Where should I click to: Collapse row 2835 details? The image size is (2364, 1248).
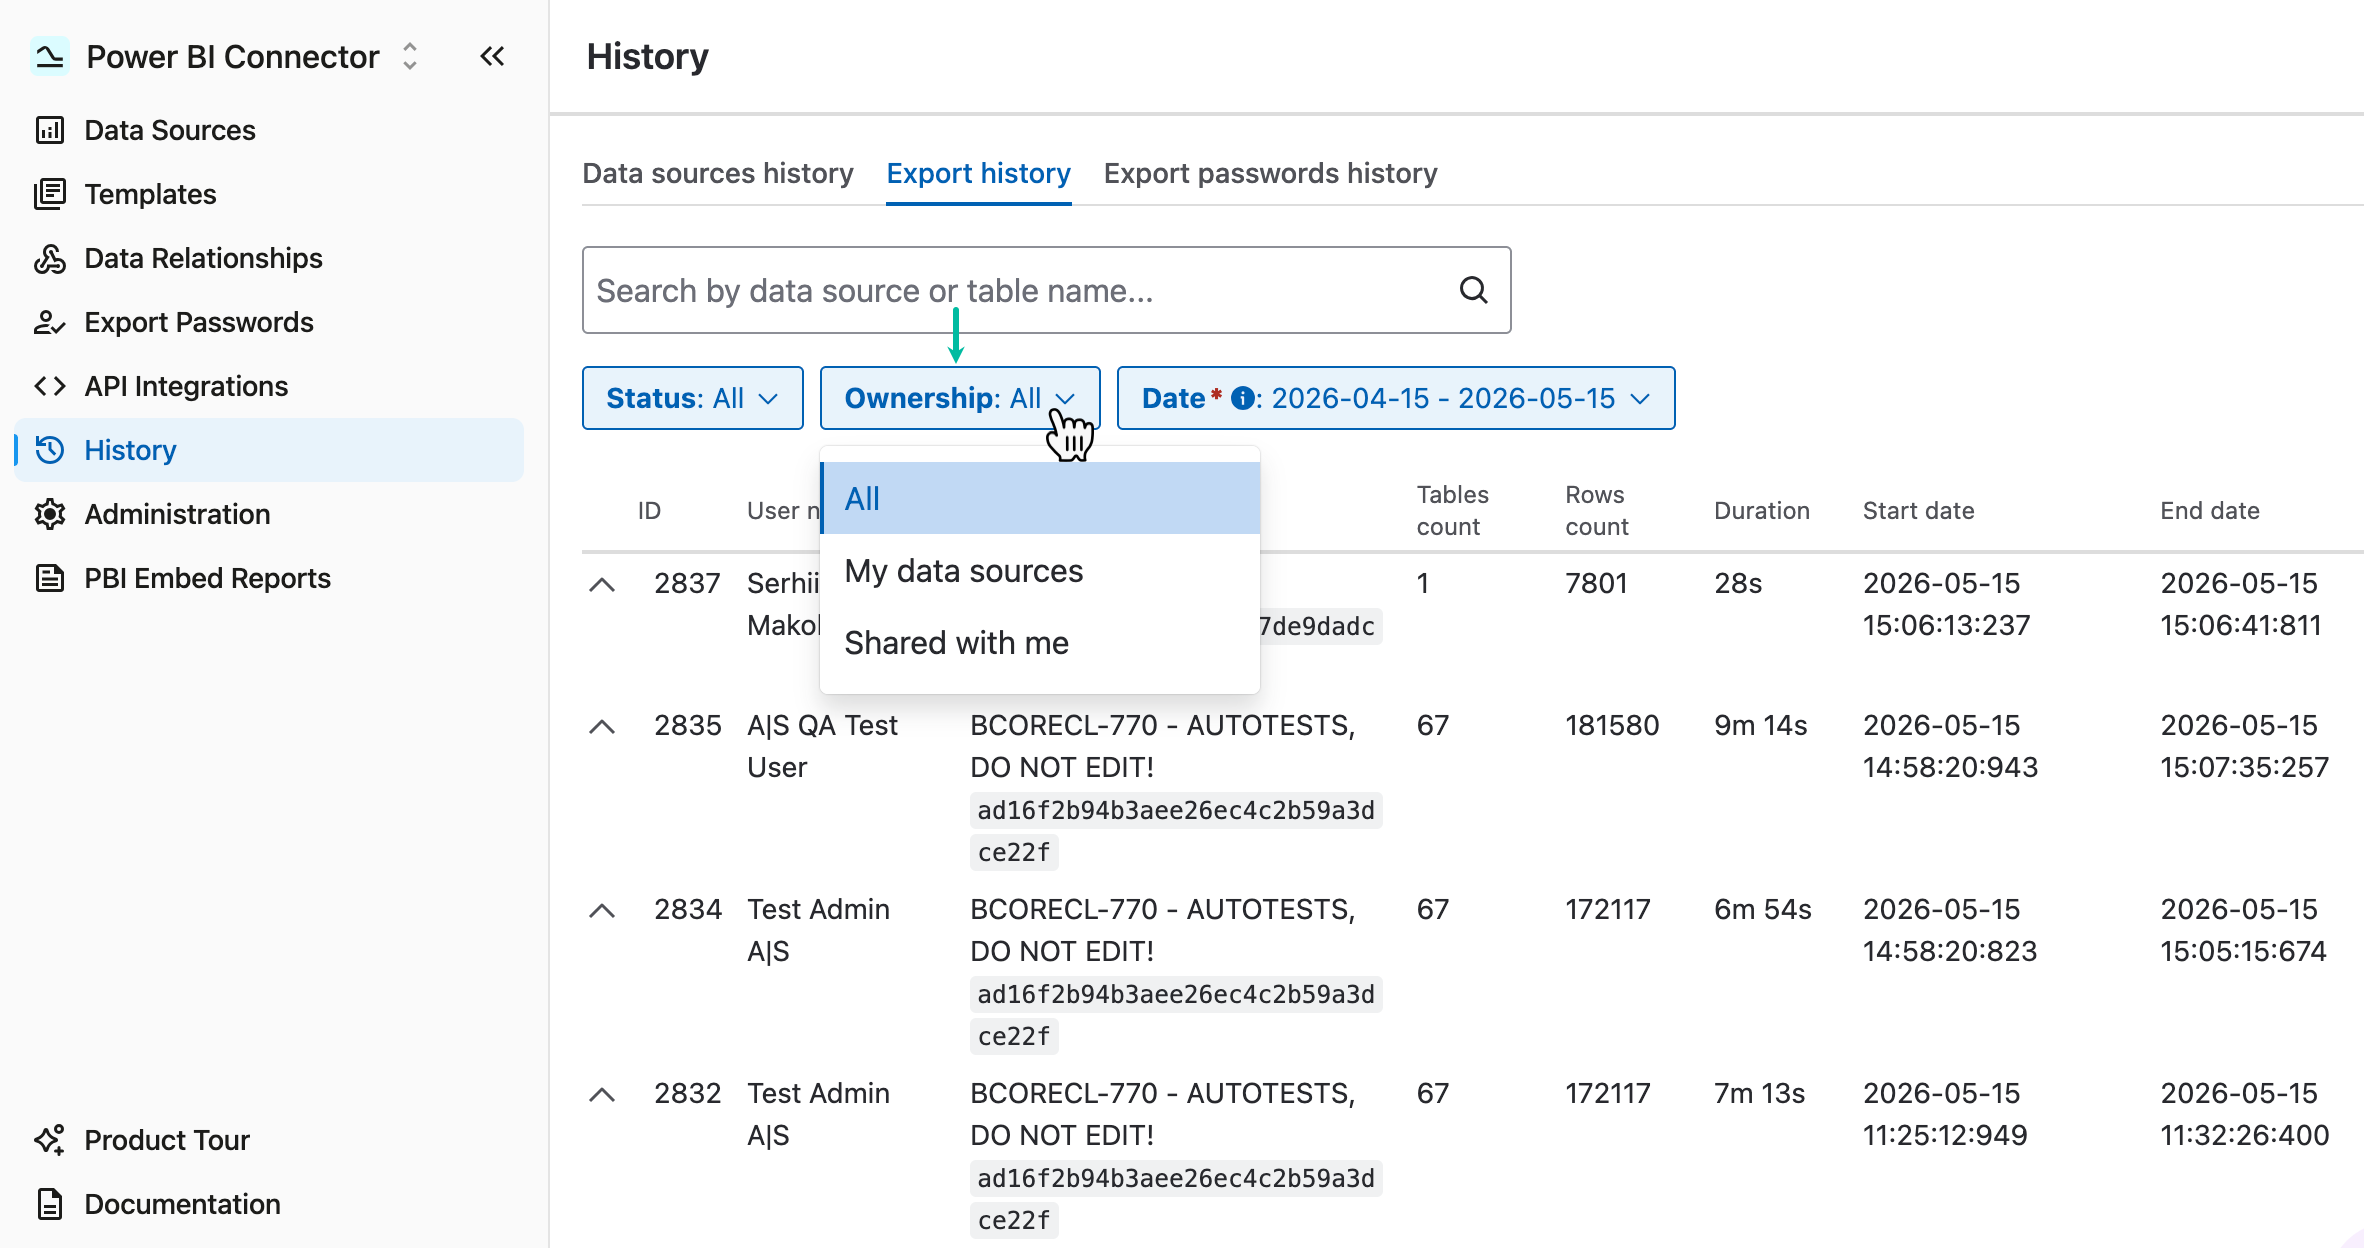click(x=602, y=727)
